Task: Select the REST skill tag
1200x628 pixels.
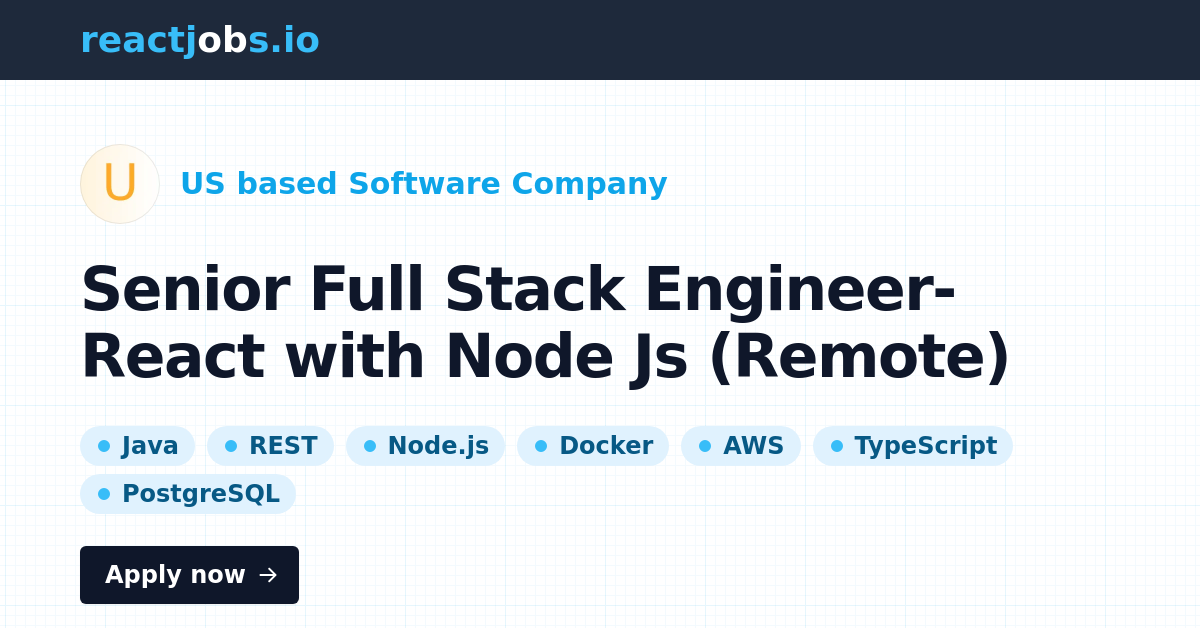Action: (270, 446)
